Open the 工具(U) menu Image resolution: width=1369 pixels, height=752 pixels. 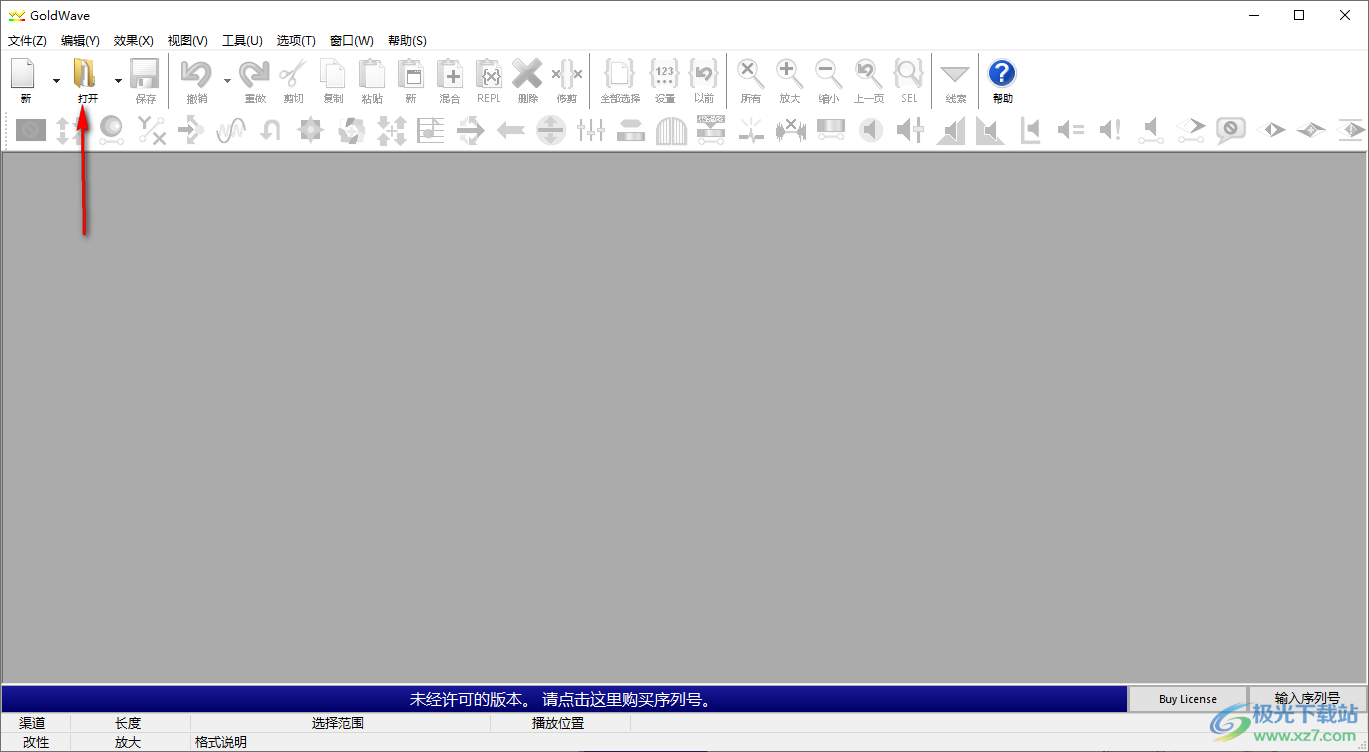pyautogui.click(x=242, y=40)
